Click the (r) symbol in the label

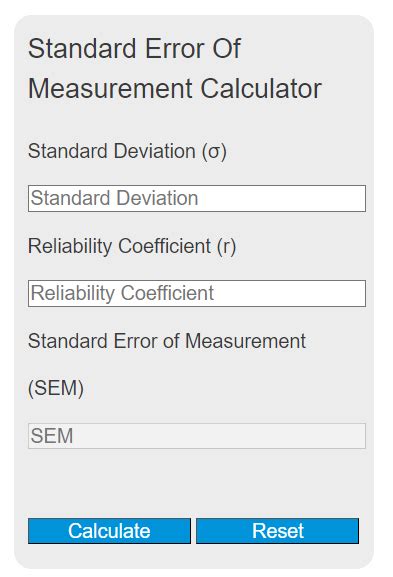(x=226, y=247)
